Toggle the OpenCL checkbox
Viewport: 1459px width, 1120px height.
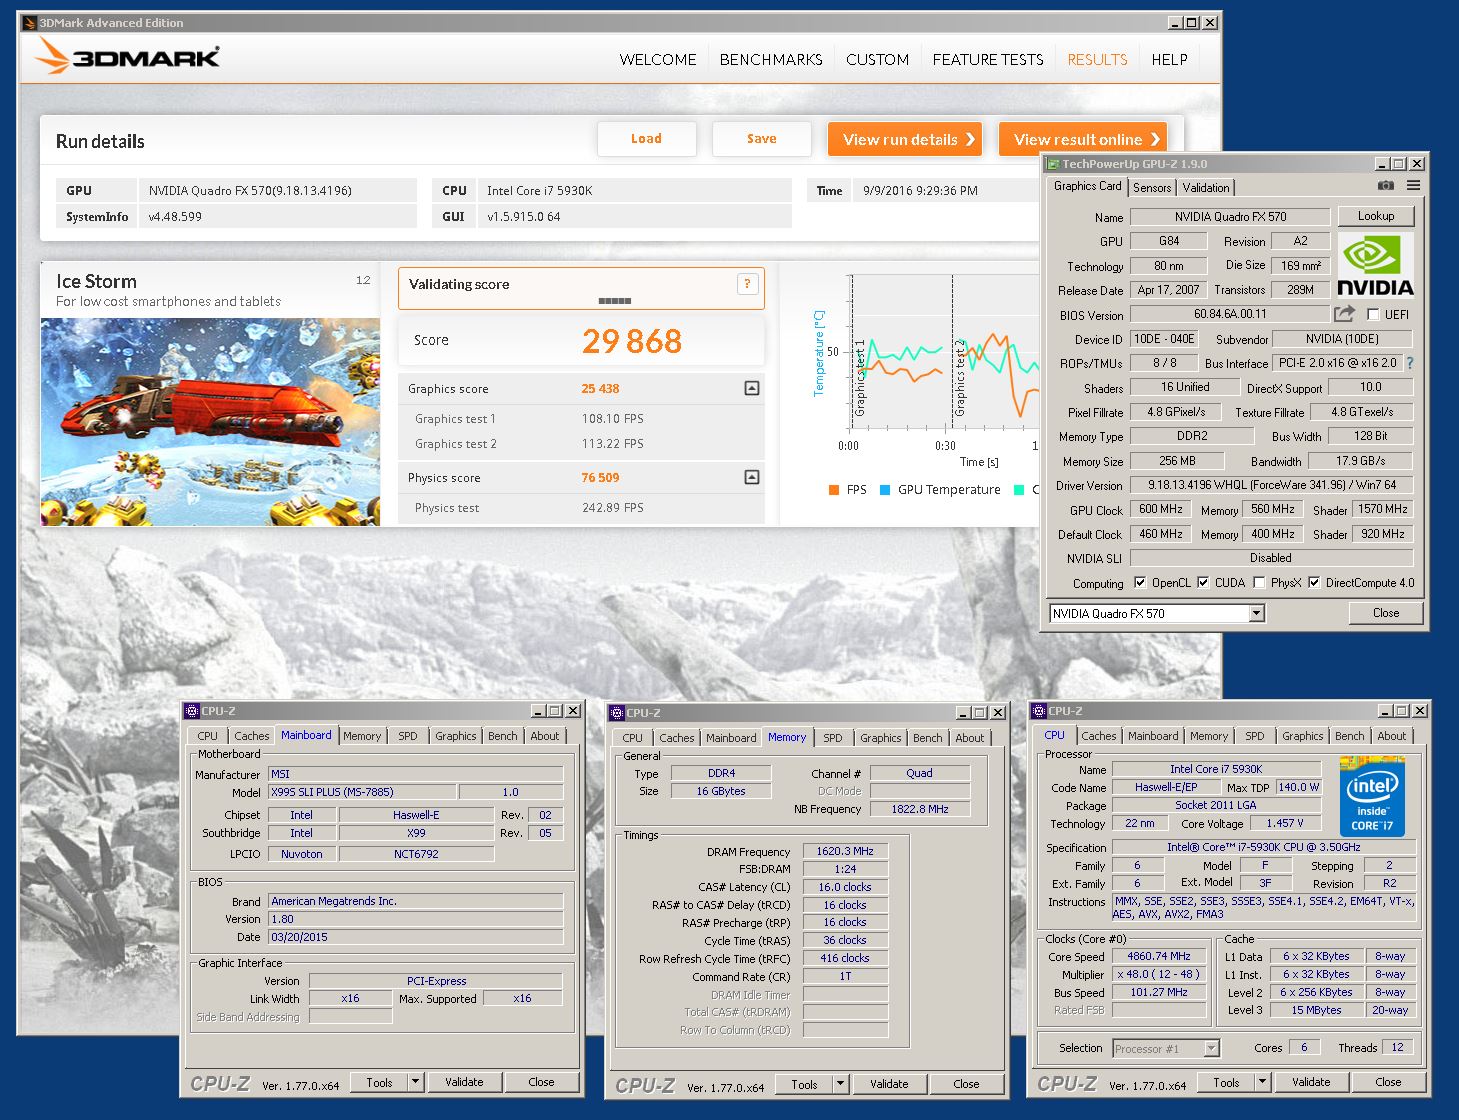(1140, 583)
